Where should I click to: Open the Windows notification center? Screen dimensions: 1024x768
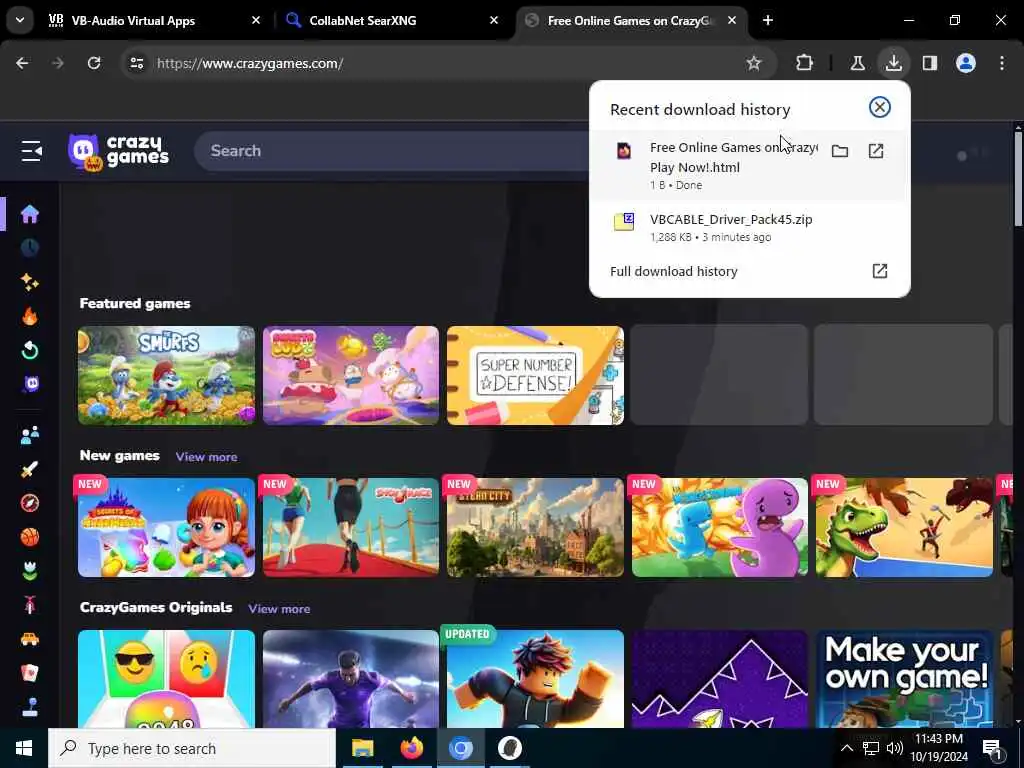click(x=992, y=748)
